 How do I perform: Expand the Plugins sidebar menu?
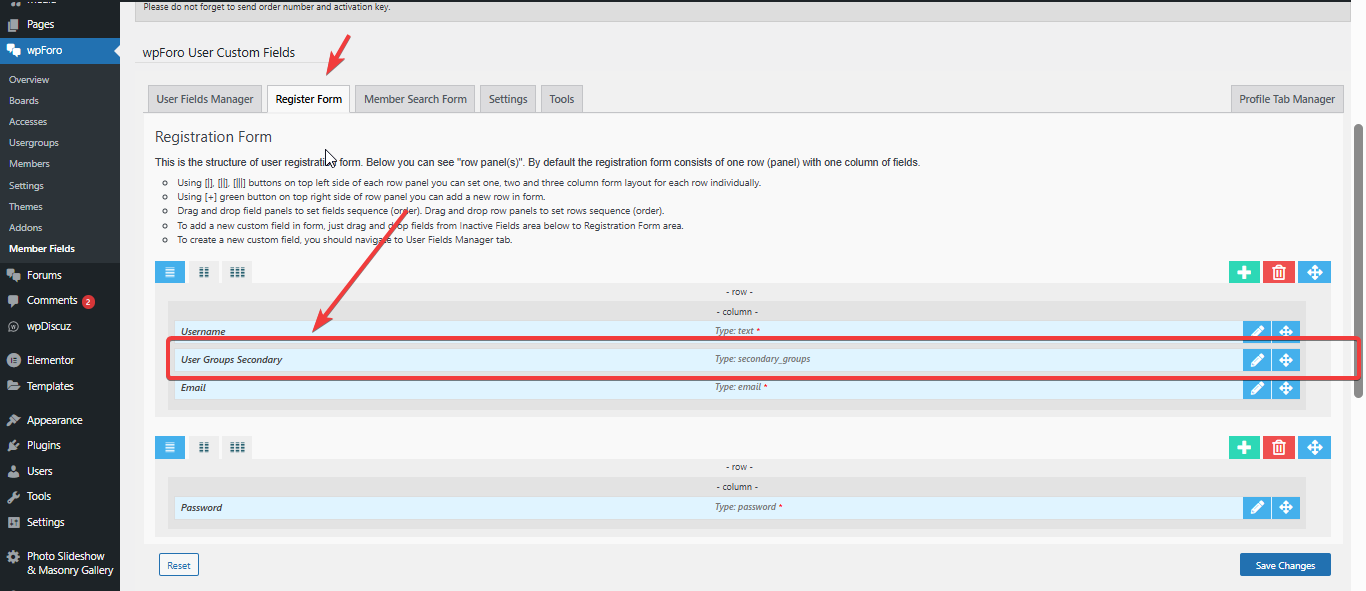pyautogui.click(x=44, y=445)
